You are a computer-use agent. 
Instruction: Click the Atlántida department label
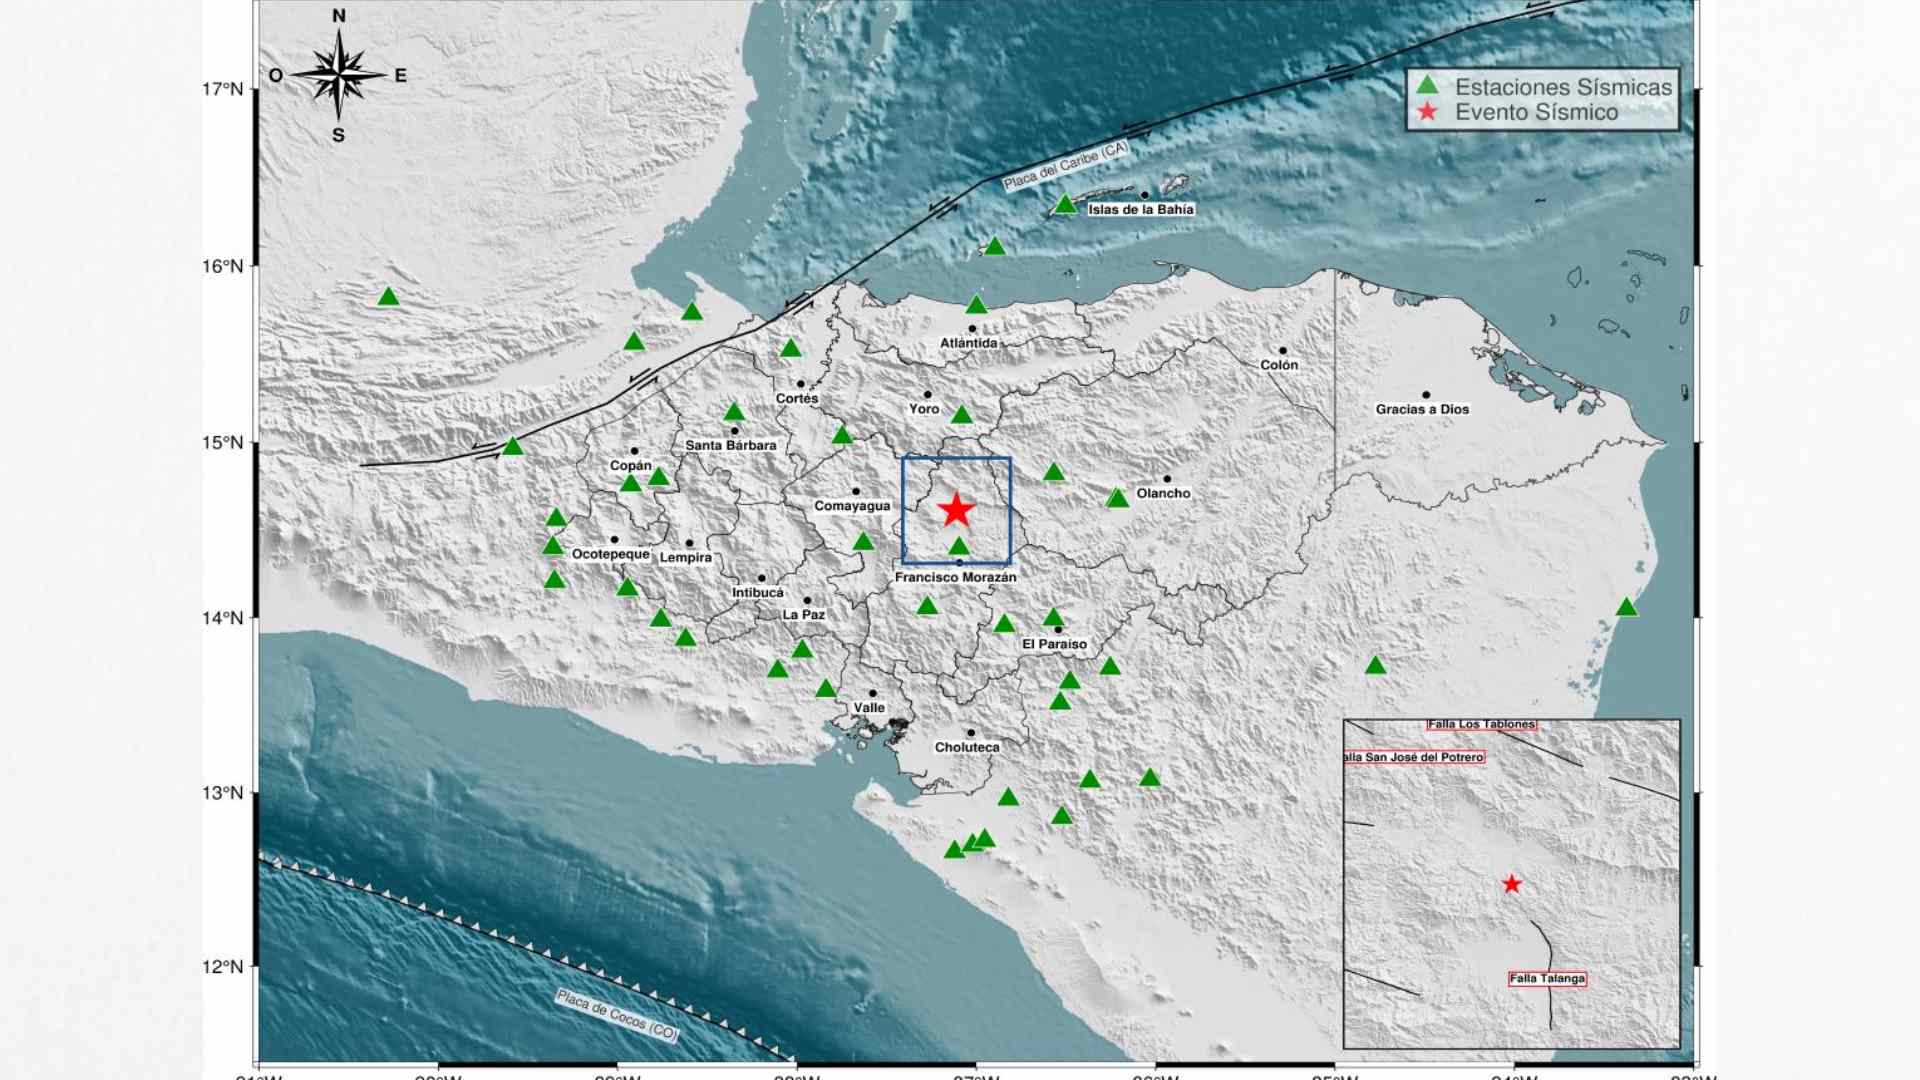tap(968, 343)
